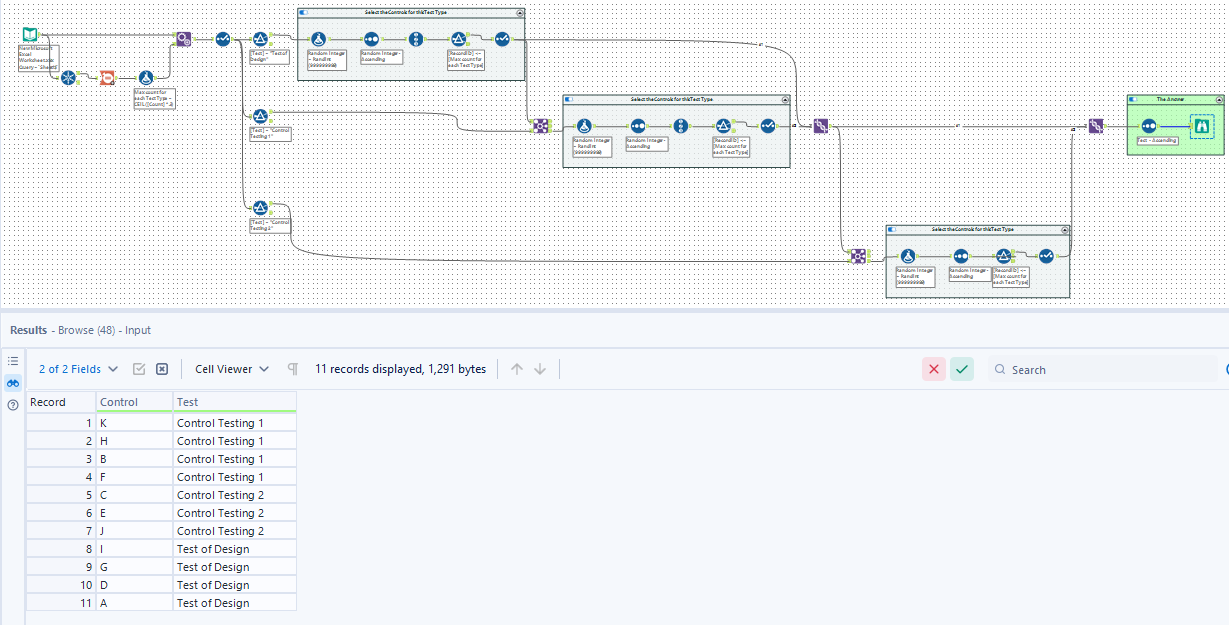Switch to the metadata list view in results sidebar
Screen dimensions: 1229x625
point(13,360)
